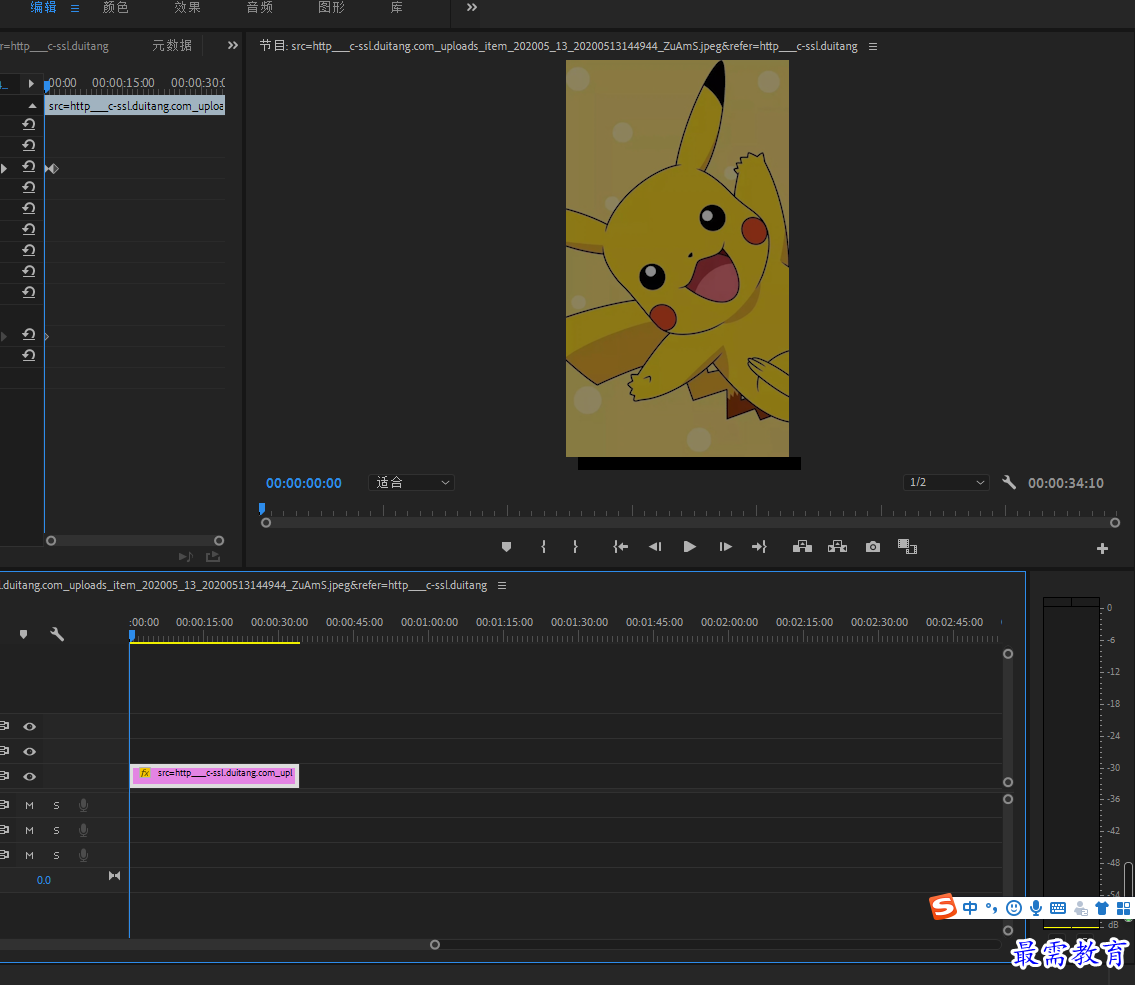Viewport: 1135px width, 985px height.
Task: Go to In point button
Action: (x=620, y=547)
